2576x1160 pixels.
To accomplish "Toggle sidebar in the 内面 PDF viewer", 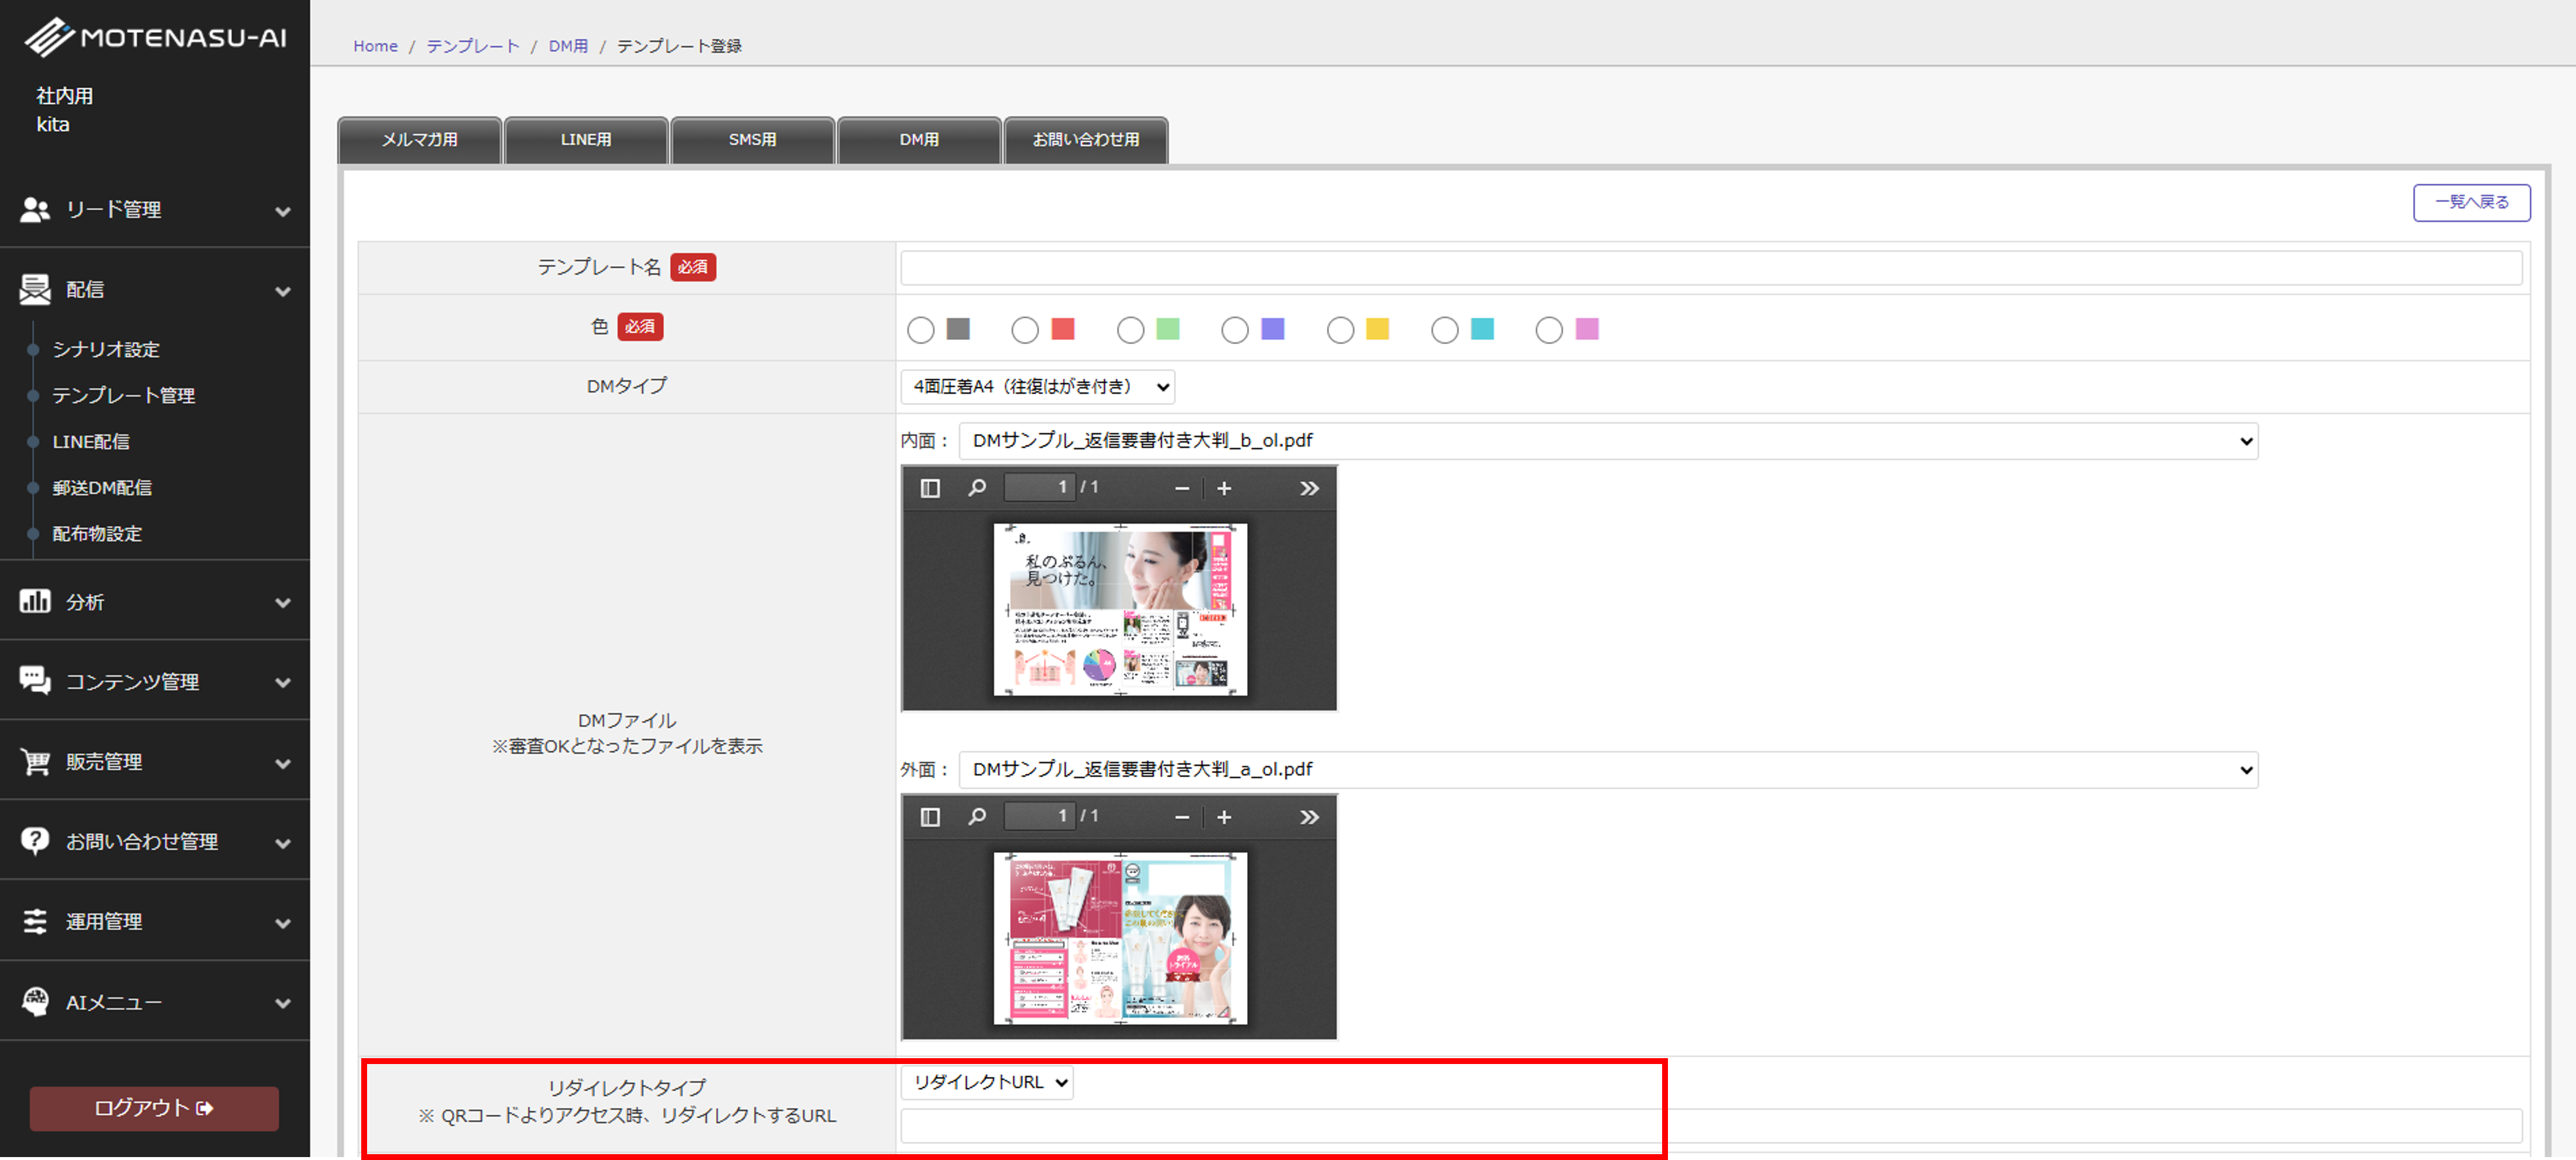I will 930,488.
